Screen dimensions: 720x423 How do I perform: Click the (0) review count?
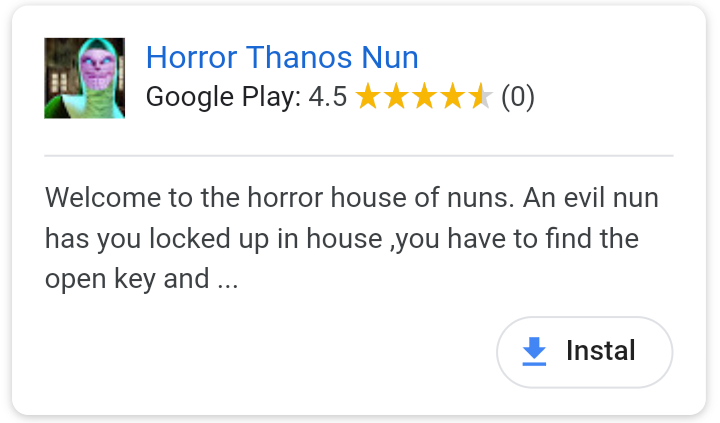tap(518, 97)
